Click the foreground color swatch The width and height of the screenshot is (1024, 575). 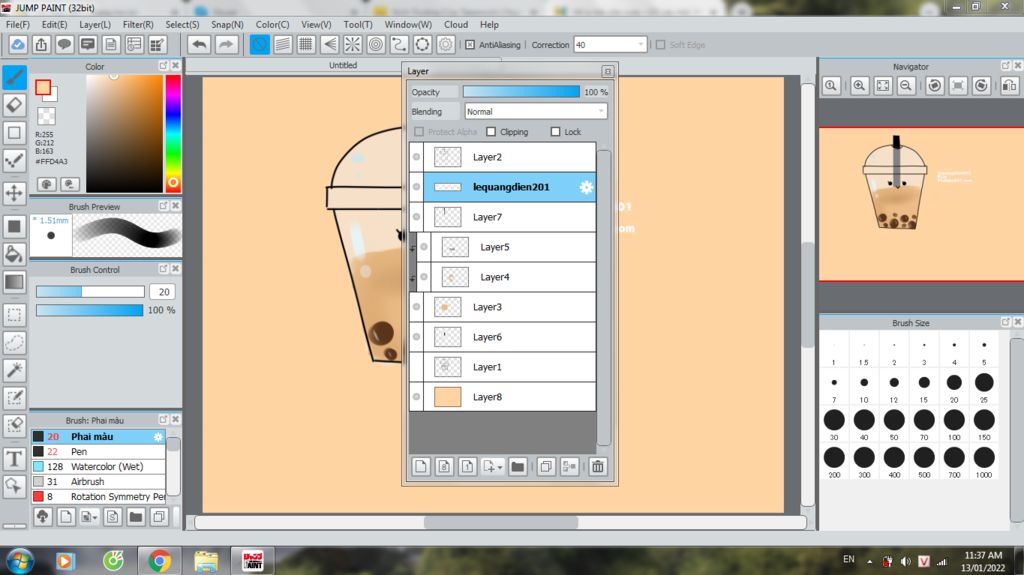click(43, 88)
